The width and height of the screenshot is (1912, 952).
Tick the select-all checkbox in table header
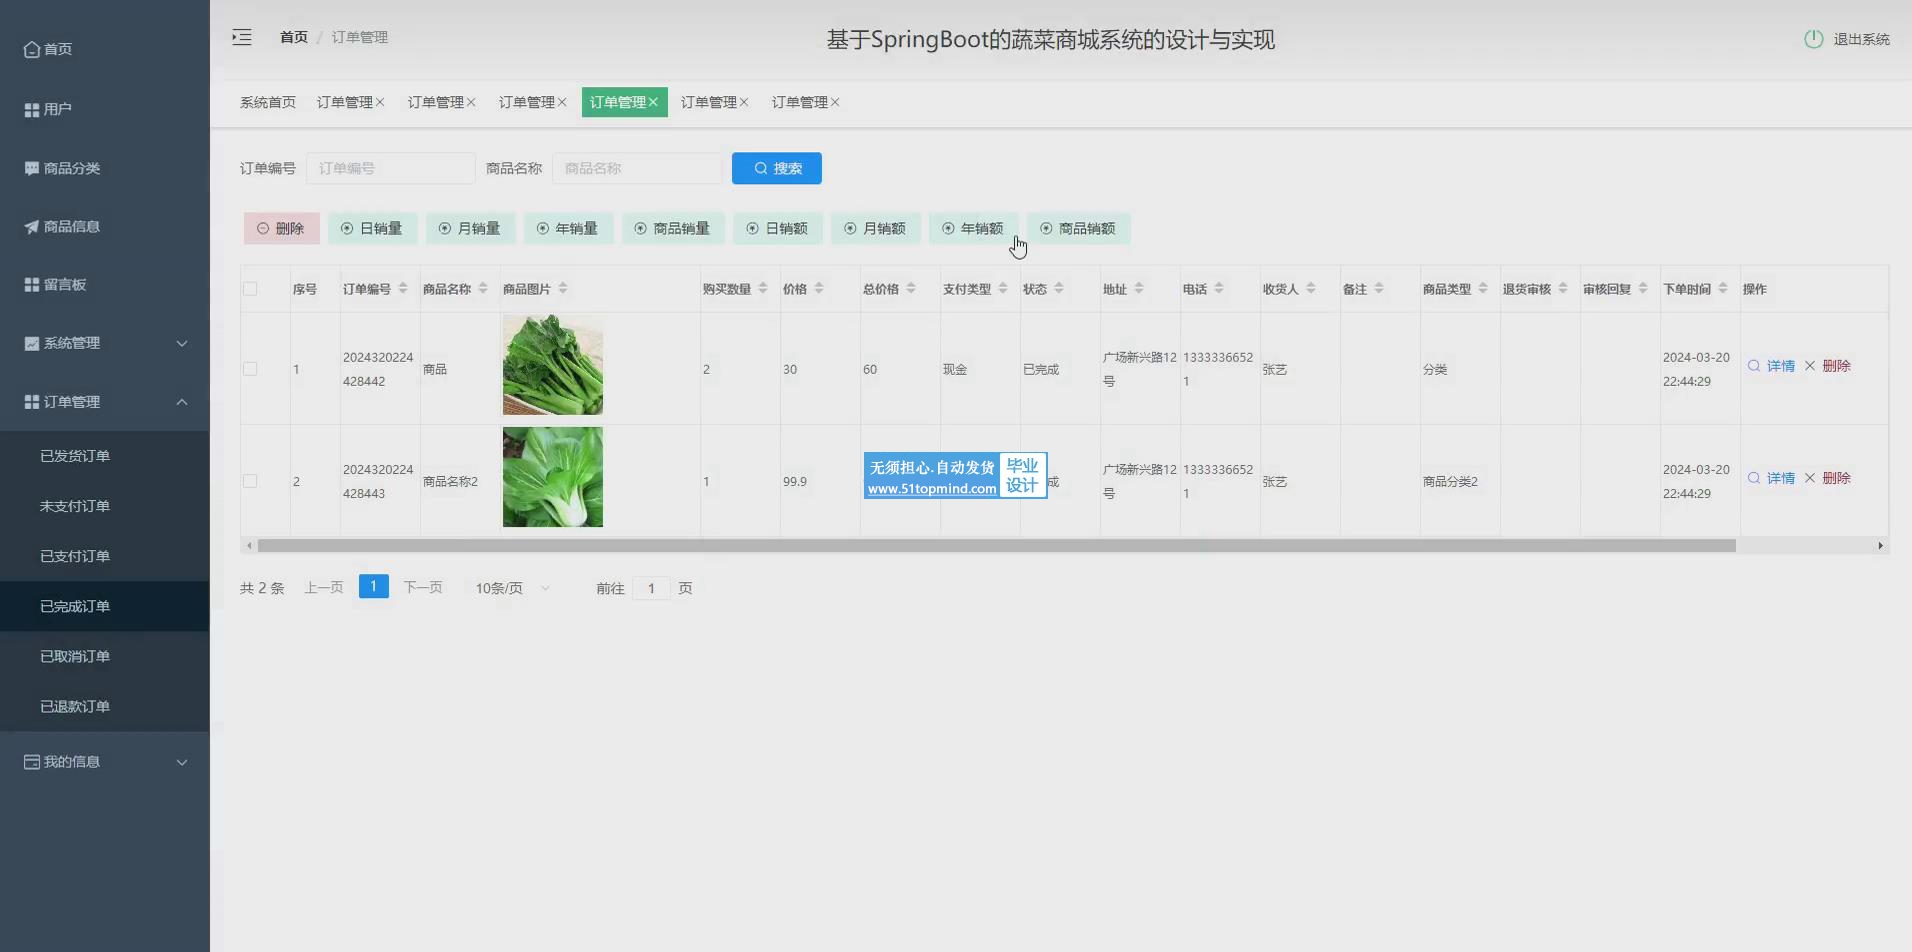pyautogui.click(x=250, y=289)
